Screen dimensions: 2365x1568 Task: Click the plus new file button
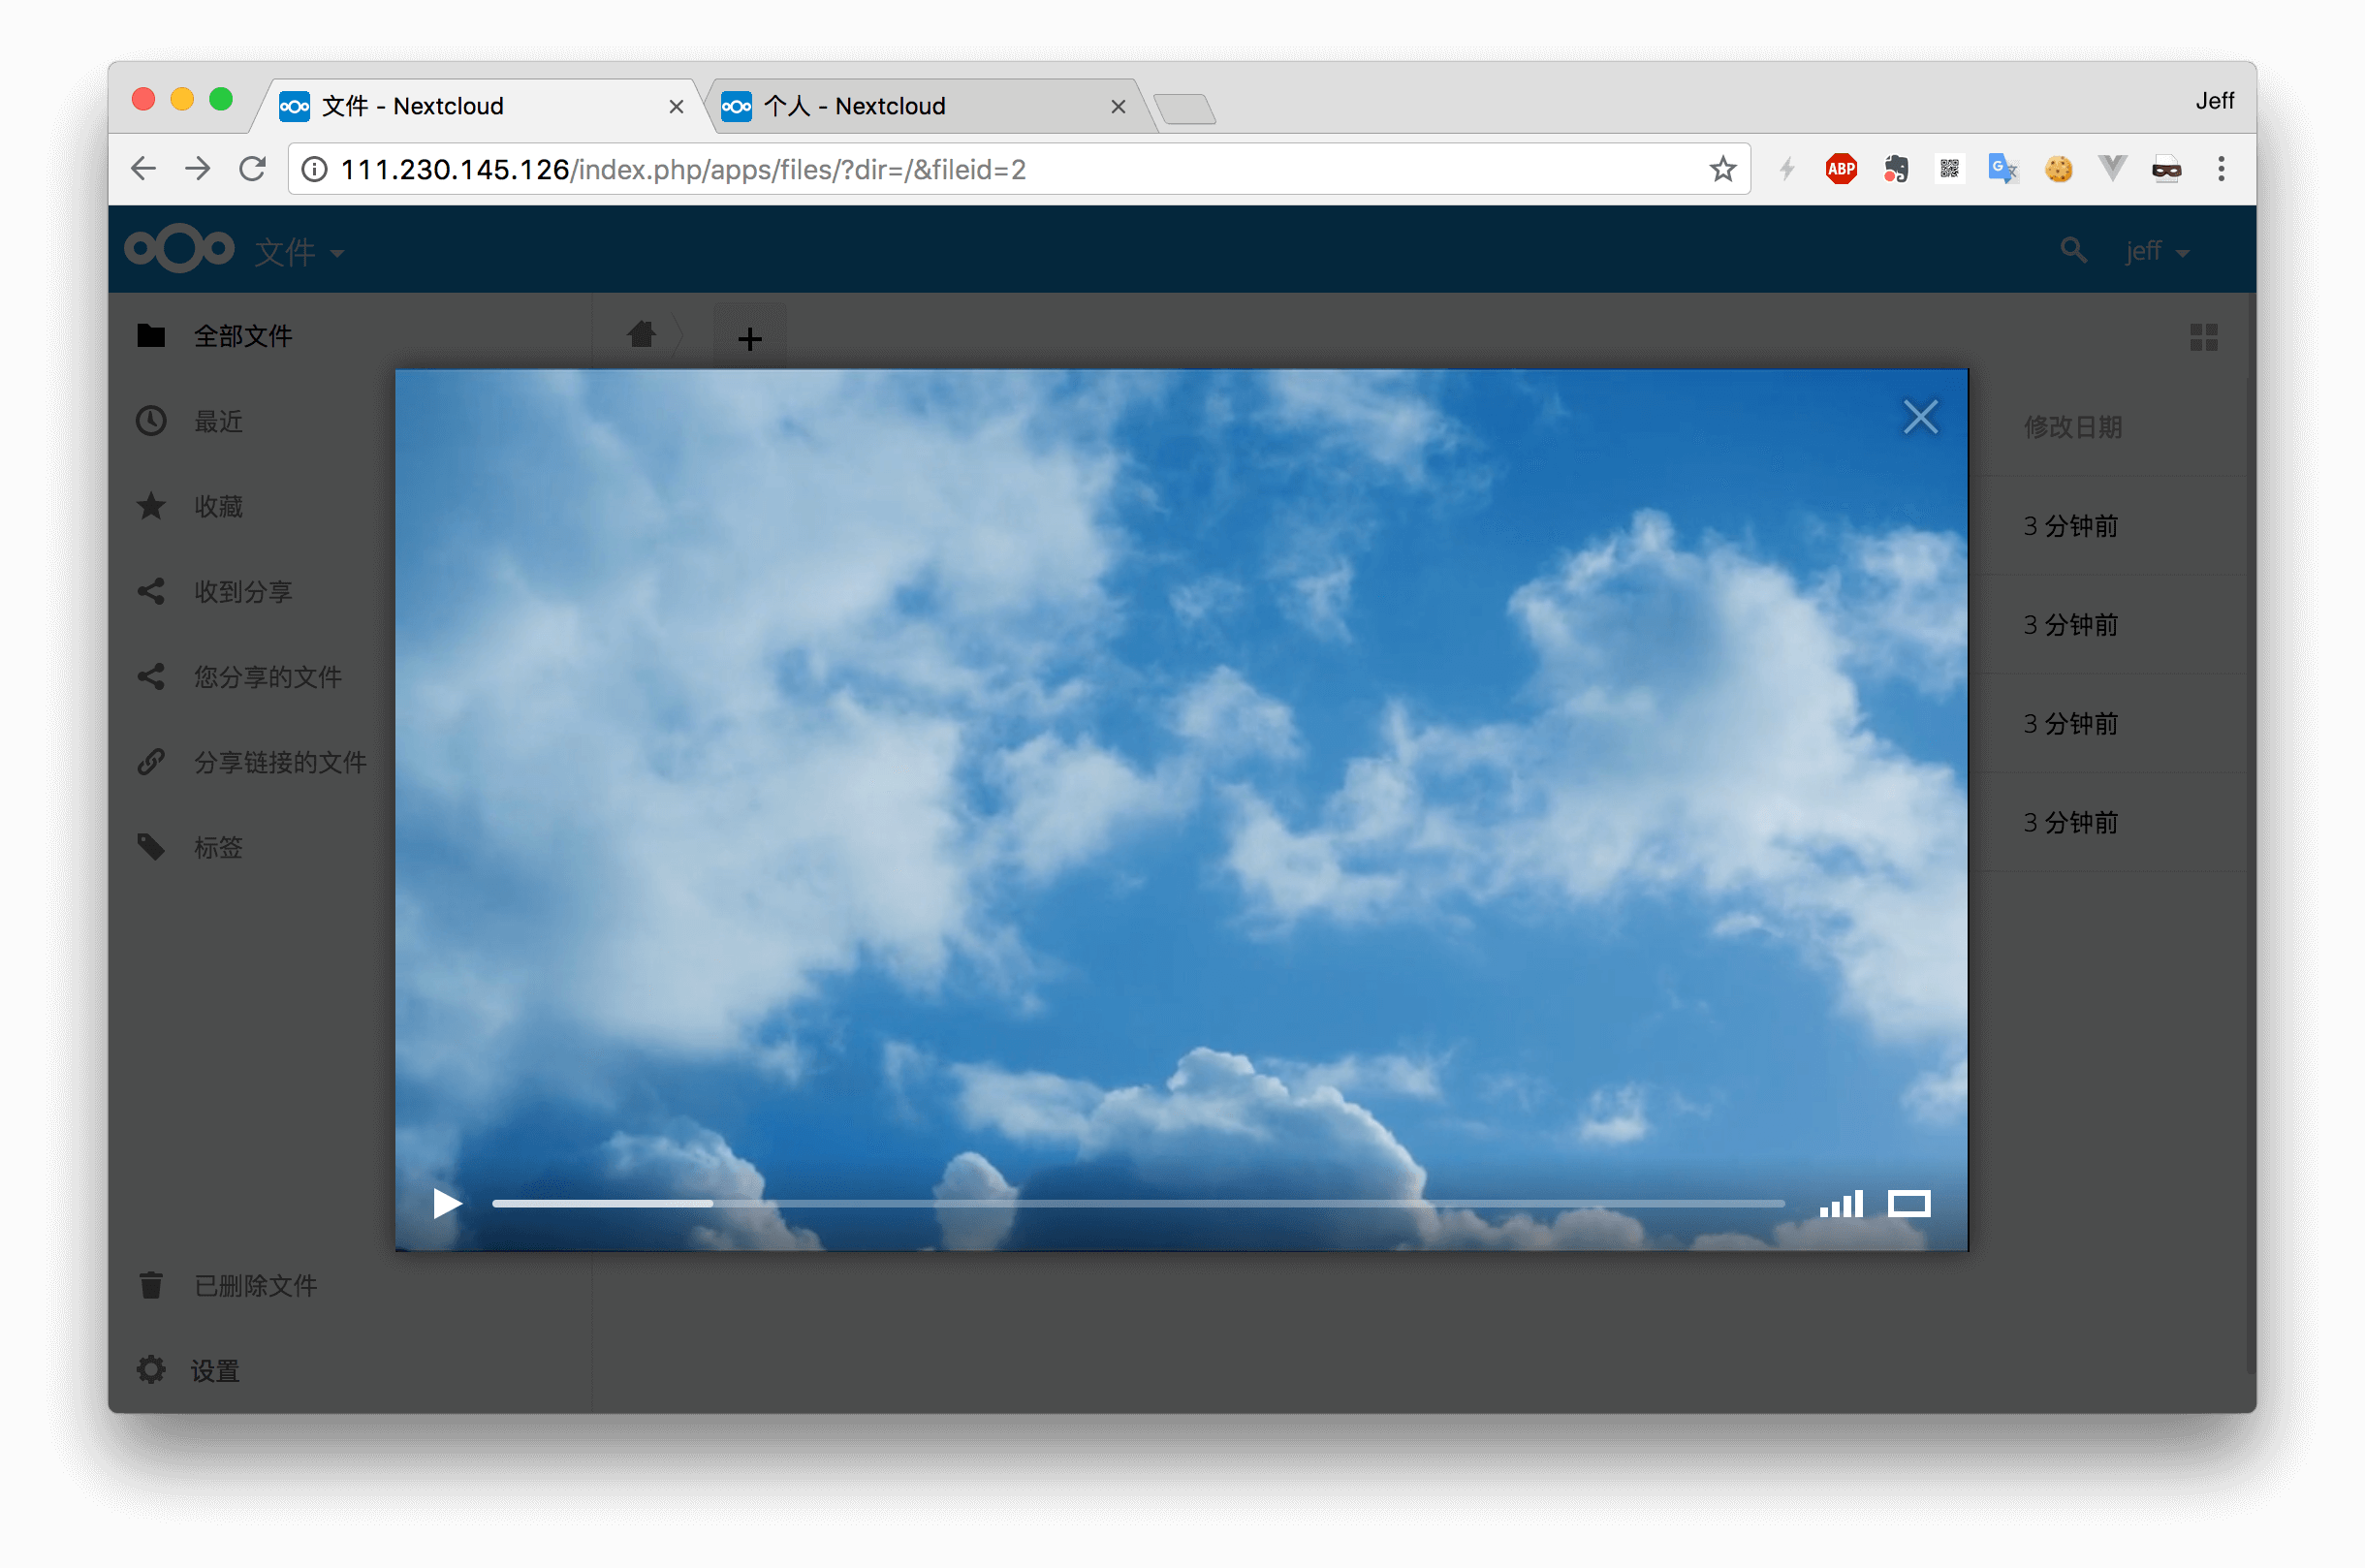749,338
